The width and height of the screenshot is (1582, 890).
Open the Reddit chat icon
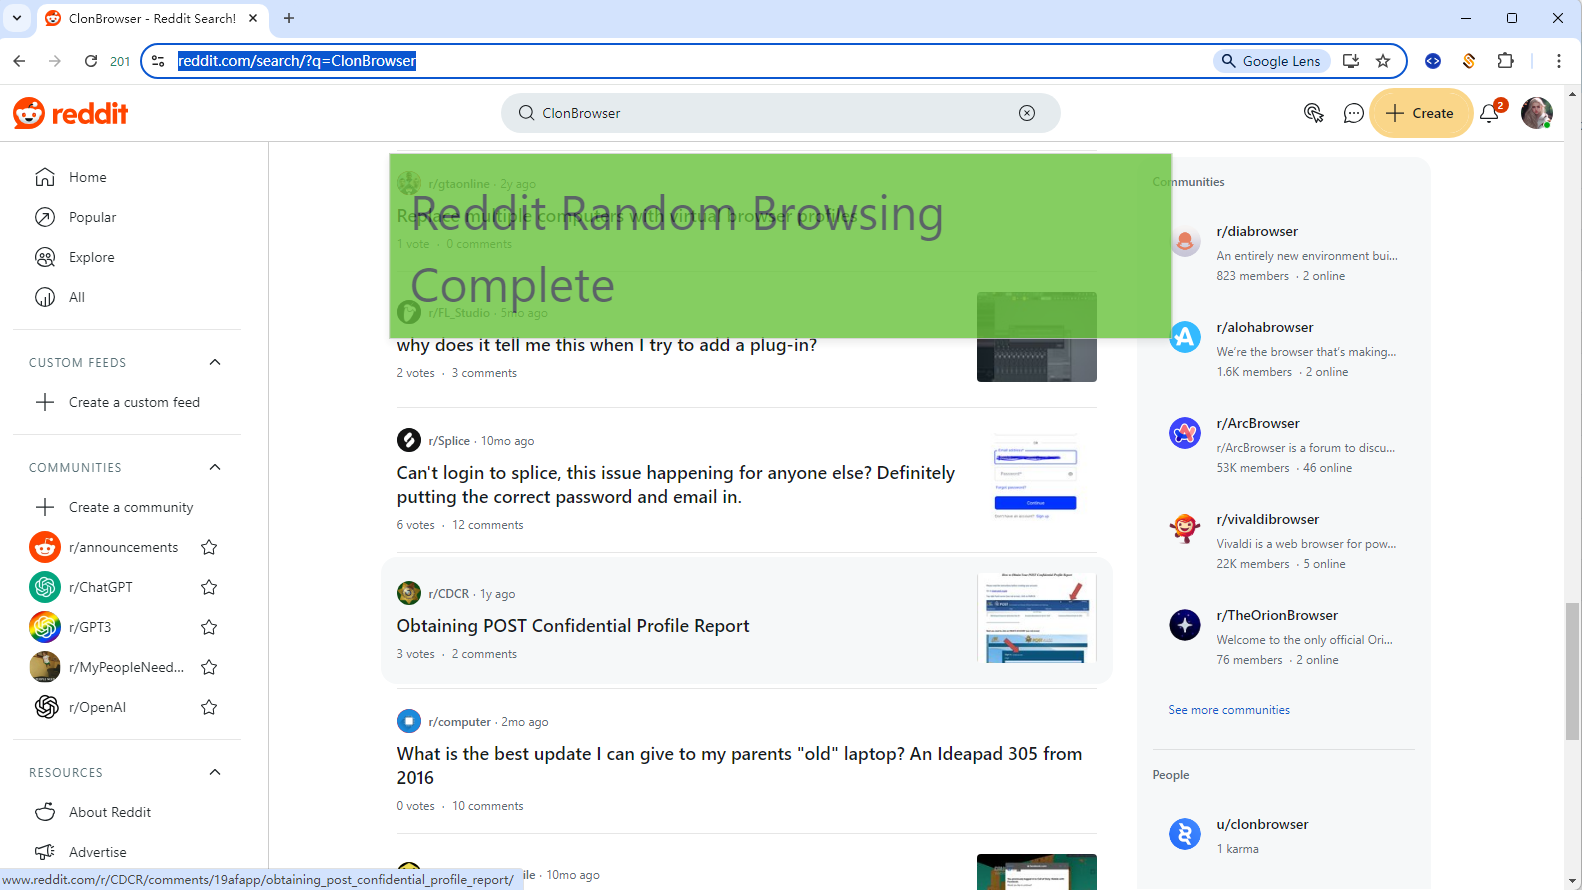point(1353,113)
